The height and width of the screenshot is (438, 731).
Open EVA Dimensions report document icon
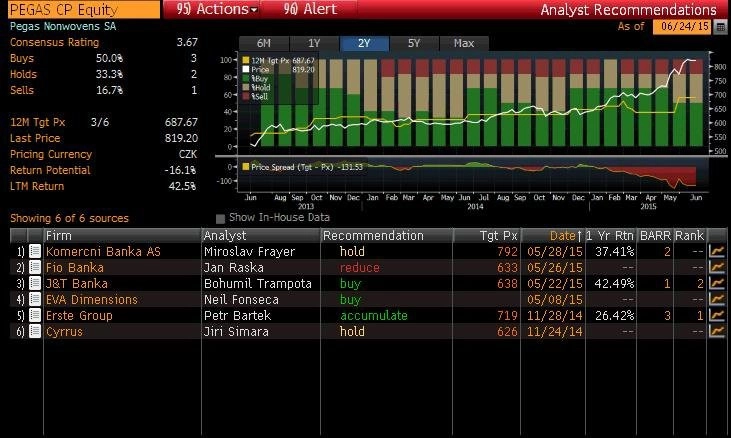35,300
